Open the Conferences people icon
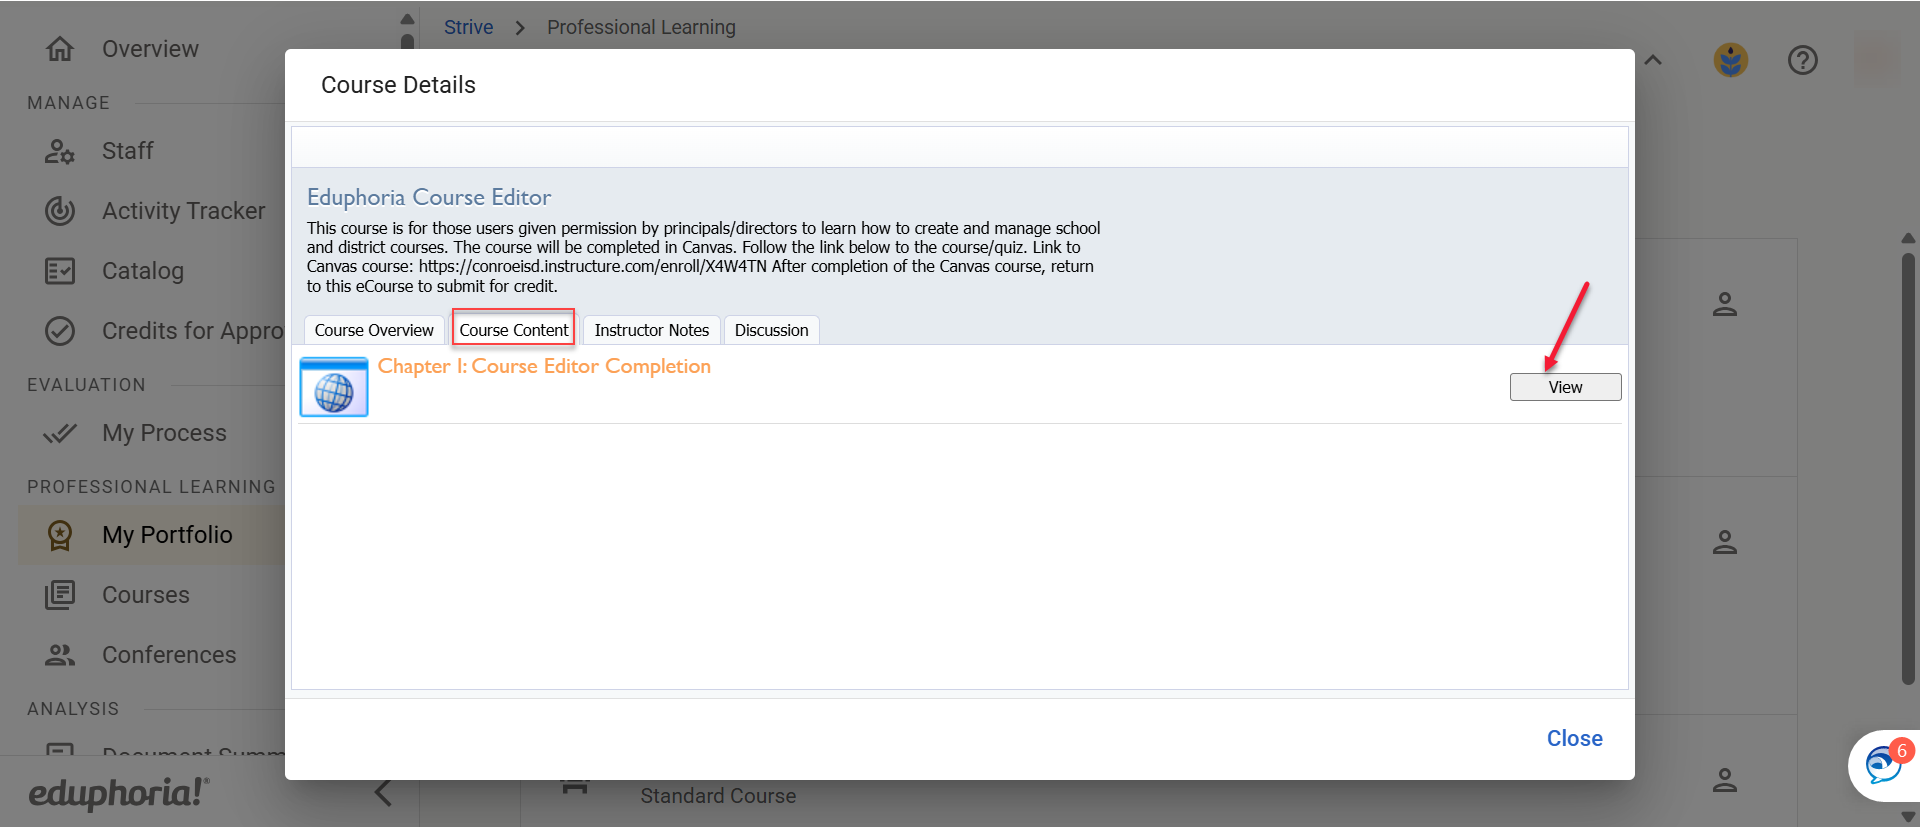1920x827 pixels. point(60,655)
